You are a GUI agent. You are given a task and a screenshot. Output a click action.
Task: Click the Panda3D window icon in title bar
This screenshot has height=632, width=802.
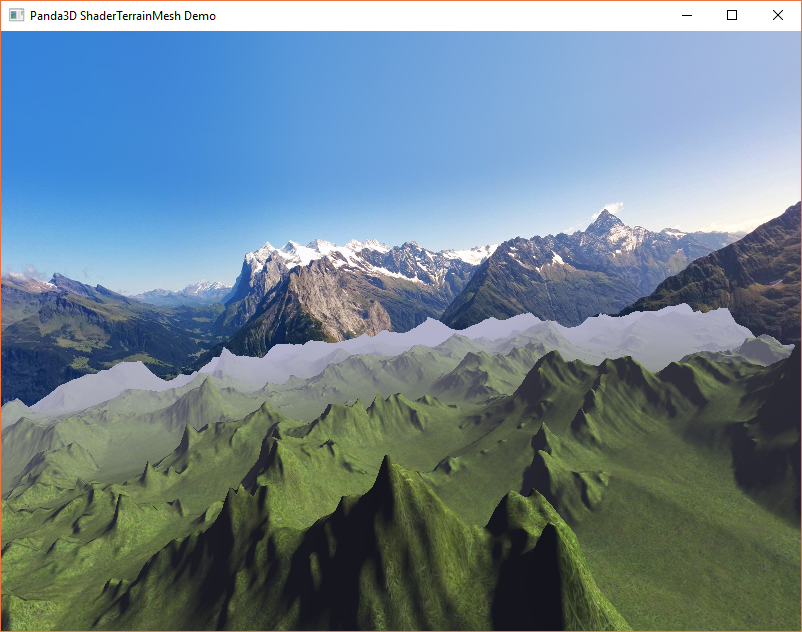click(x=16, y=16)
